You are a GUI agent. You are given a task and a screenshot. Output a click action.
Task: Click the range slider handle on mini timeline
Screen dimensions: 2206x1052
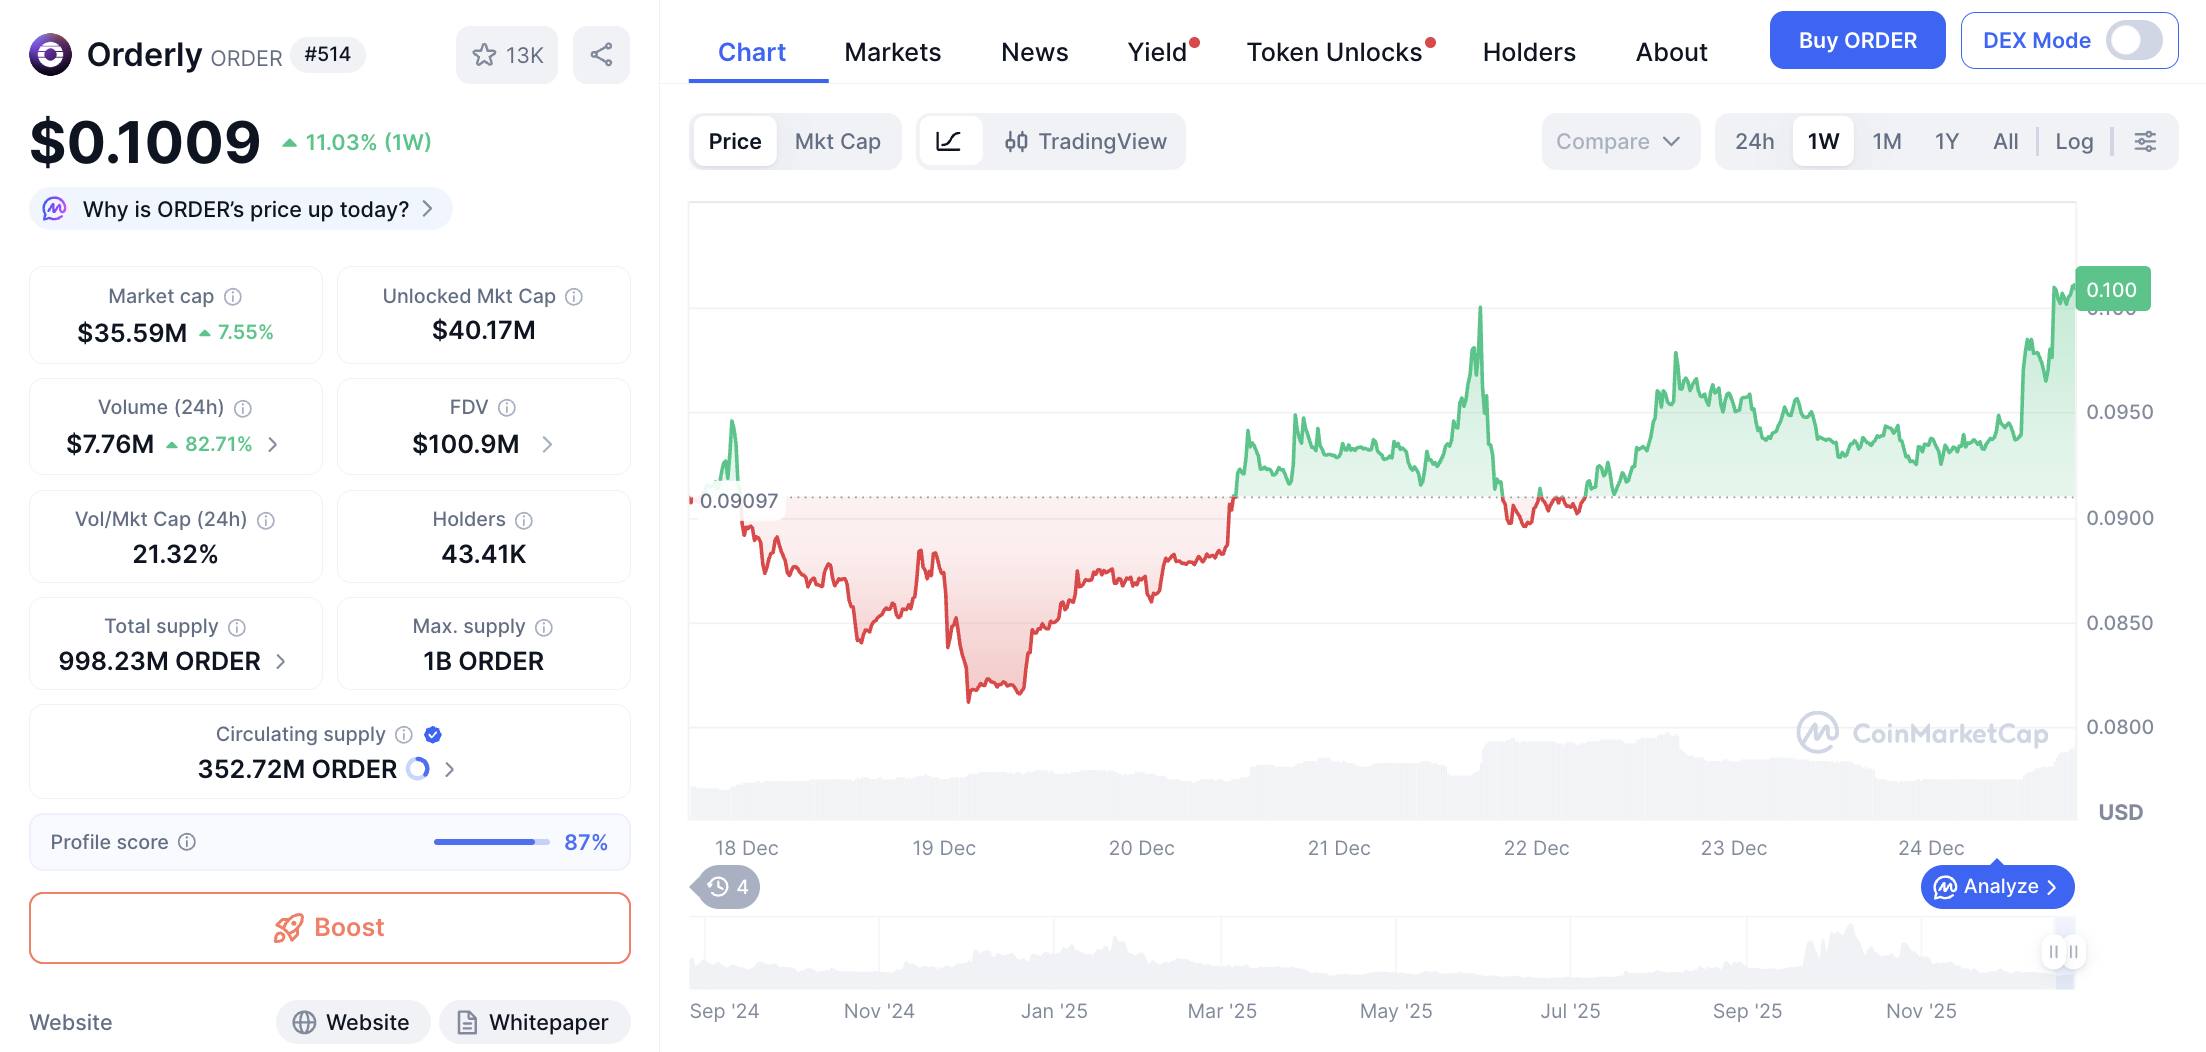(x=2063, y=952)
